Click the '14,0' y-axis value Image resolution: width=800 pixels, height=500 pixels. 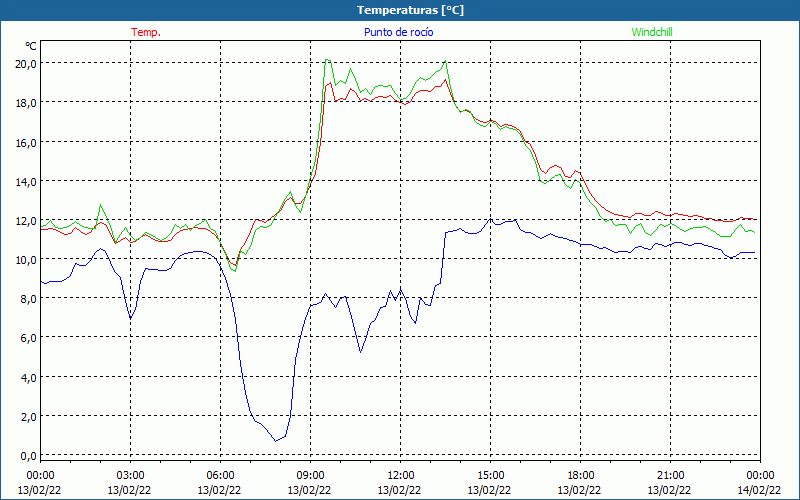[26, 182]
